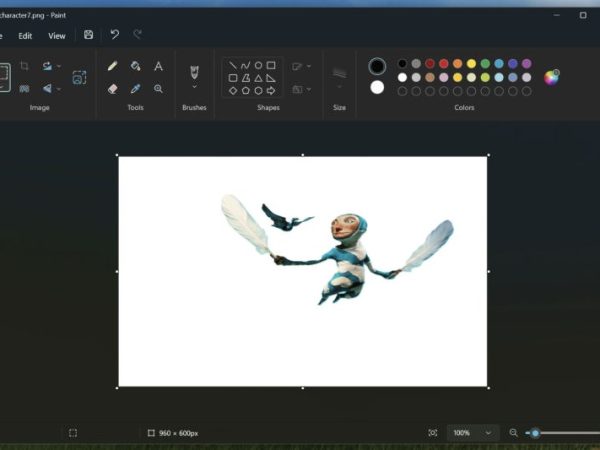Image resolution: width=600 pixels, height=450 pixels.
Task: Choose the Oval shape
Action: point(258,65)
